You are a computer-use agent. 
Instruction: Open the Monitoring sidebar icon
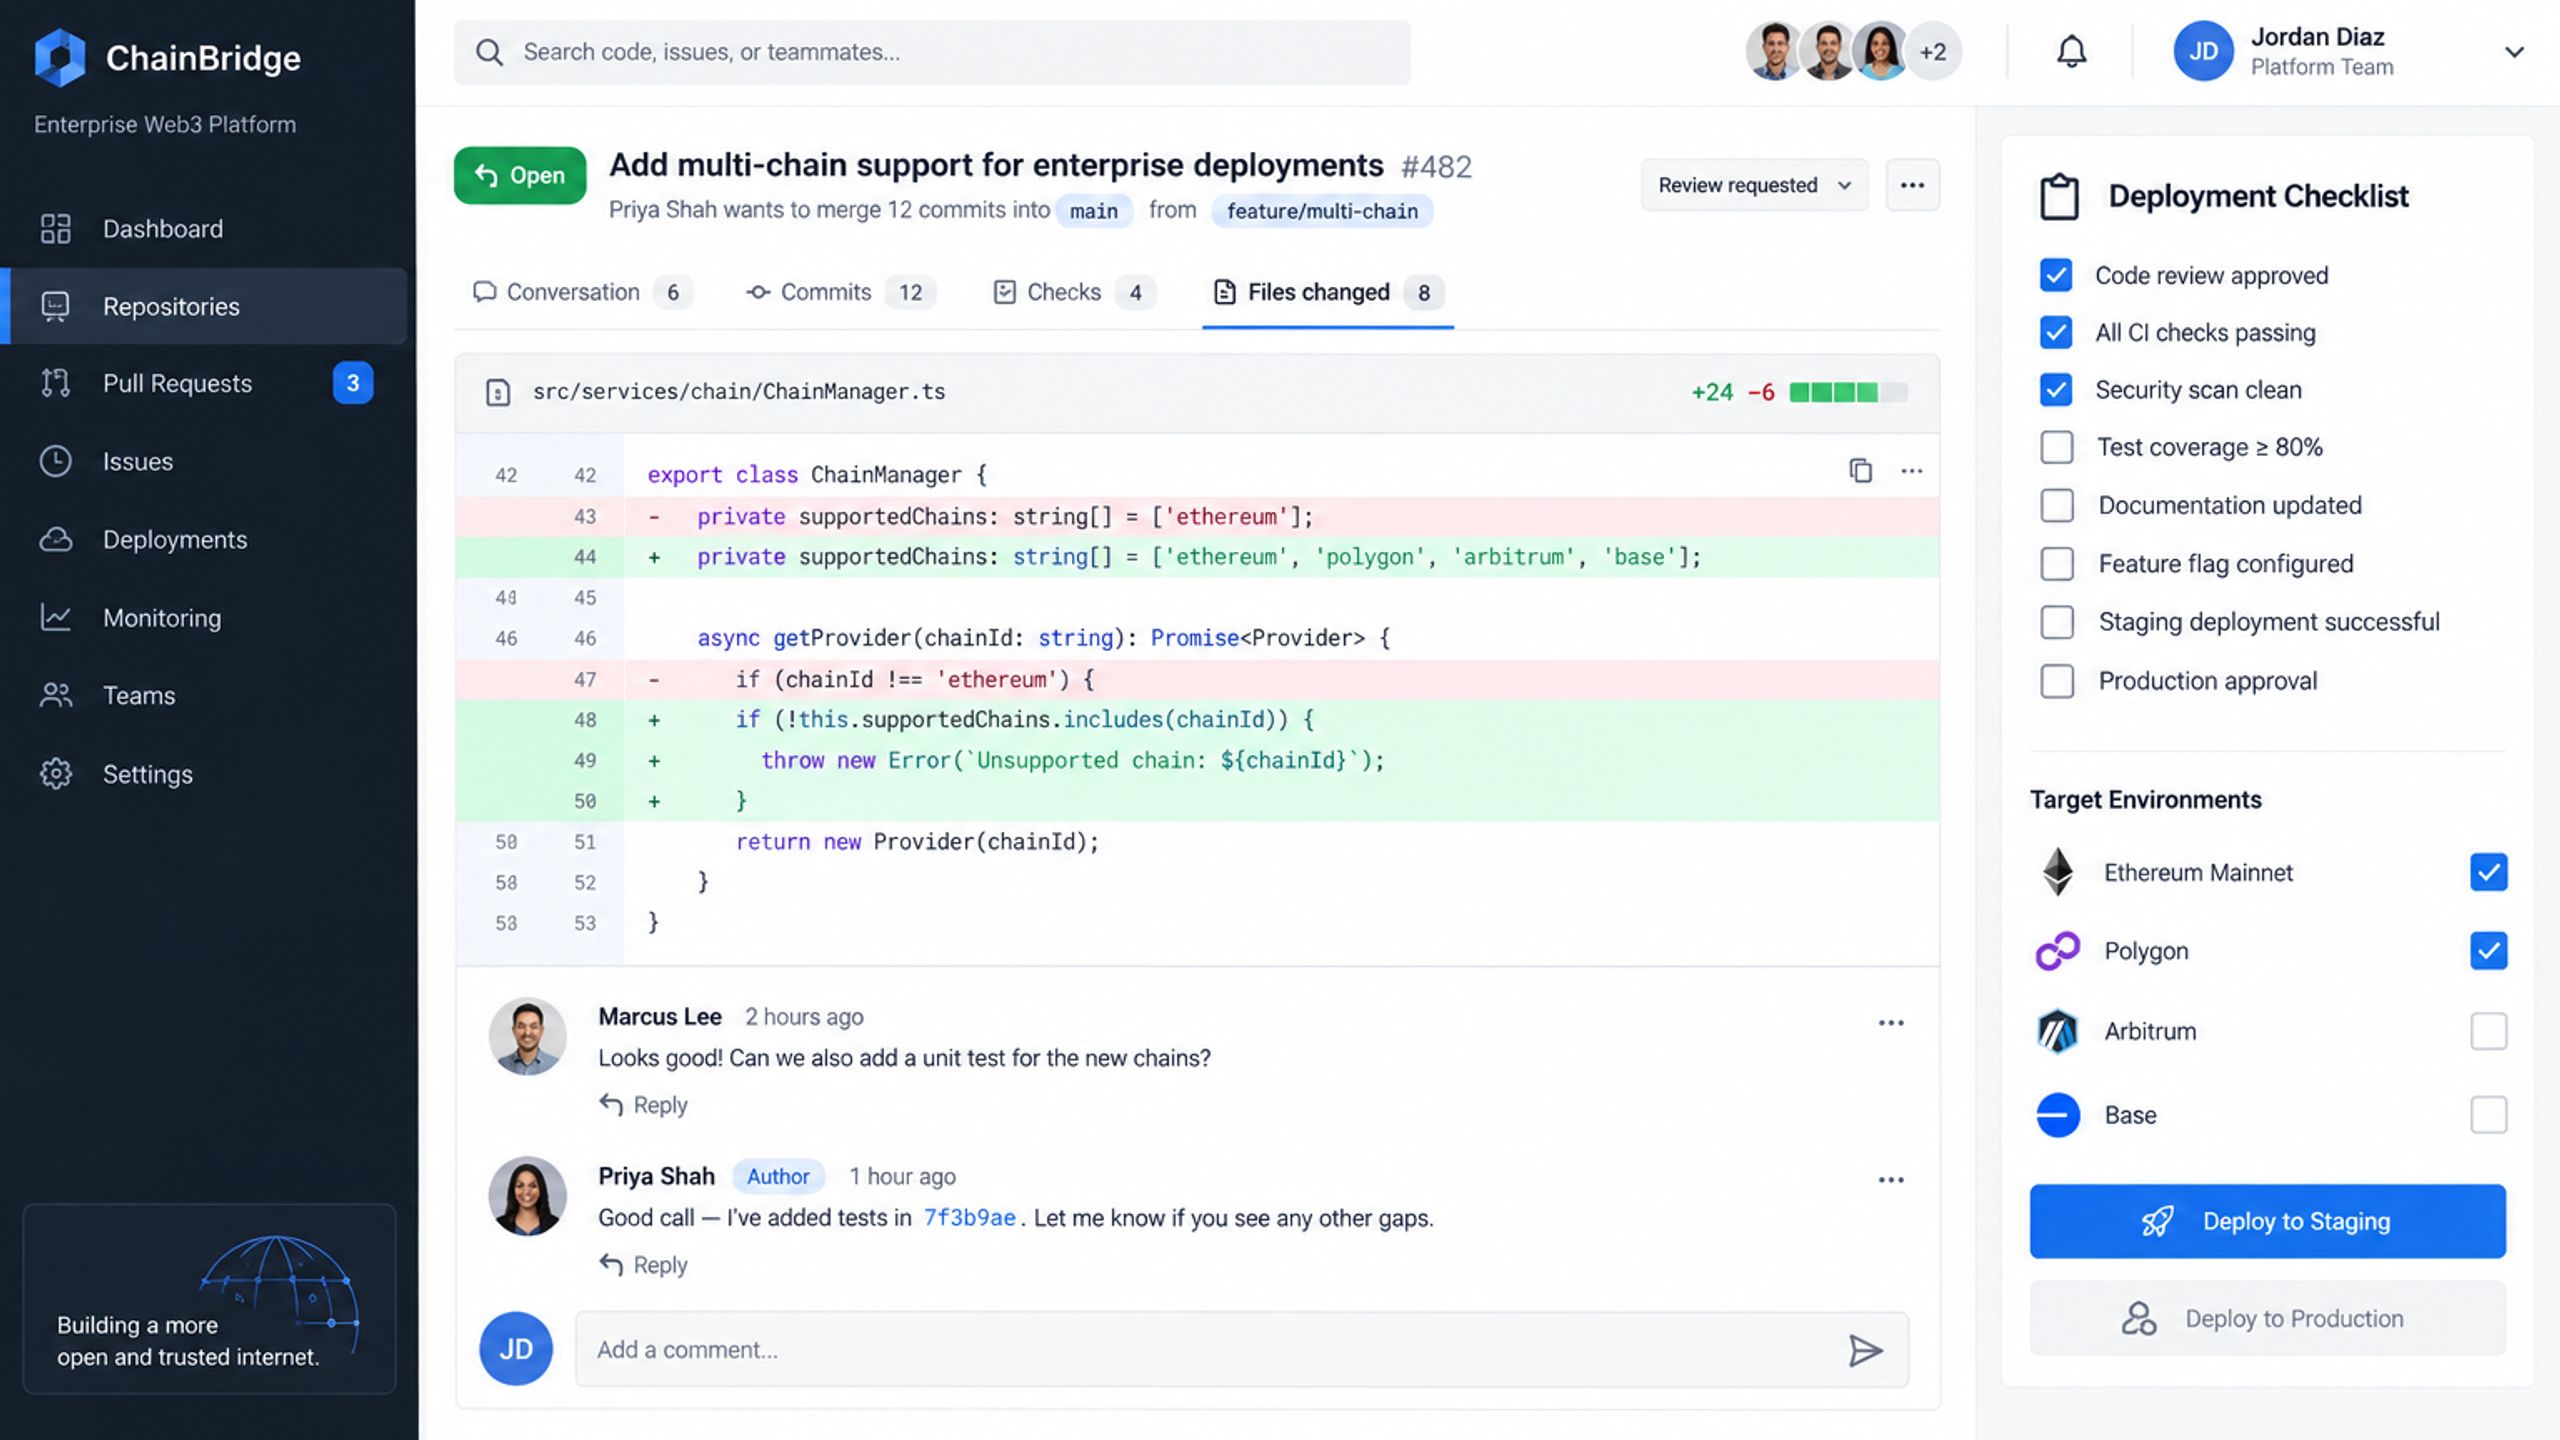[x=56, y=617]
